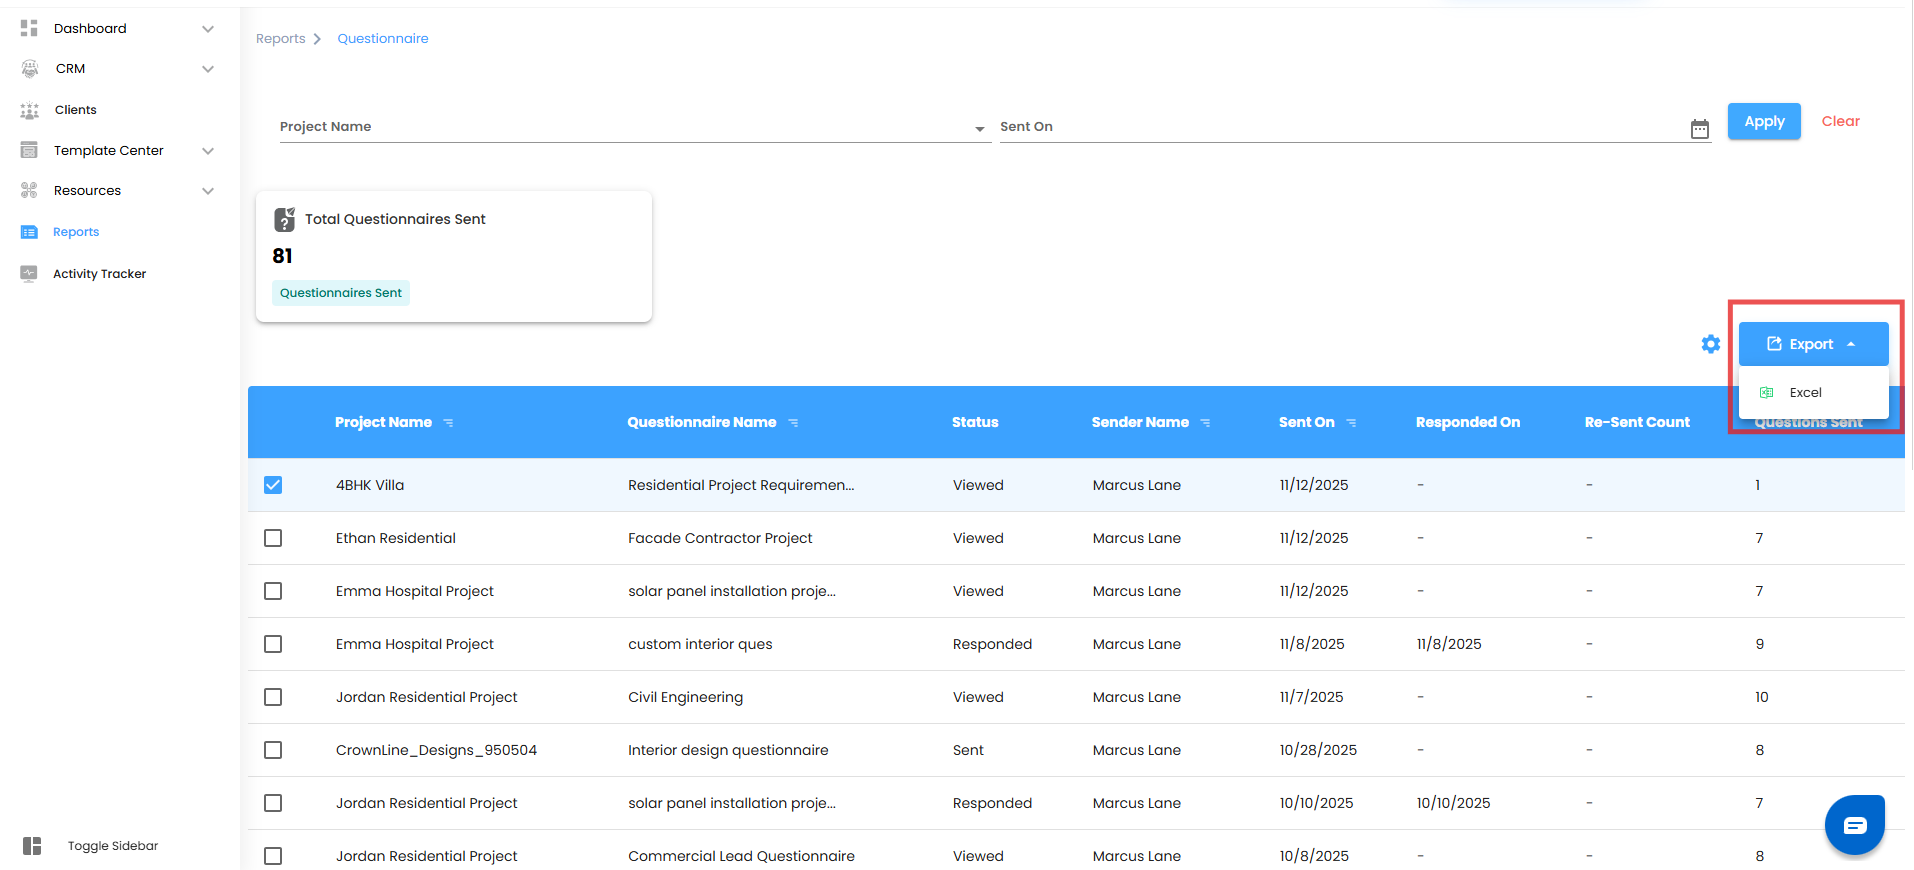This screenshot has height=870, width=1914.
Task: Open the Sent On calendar picker icon
Action: 1700,129
